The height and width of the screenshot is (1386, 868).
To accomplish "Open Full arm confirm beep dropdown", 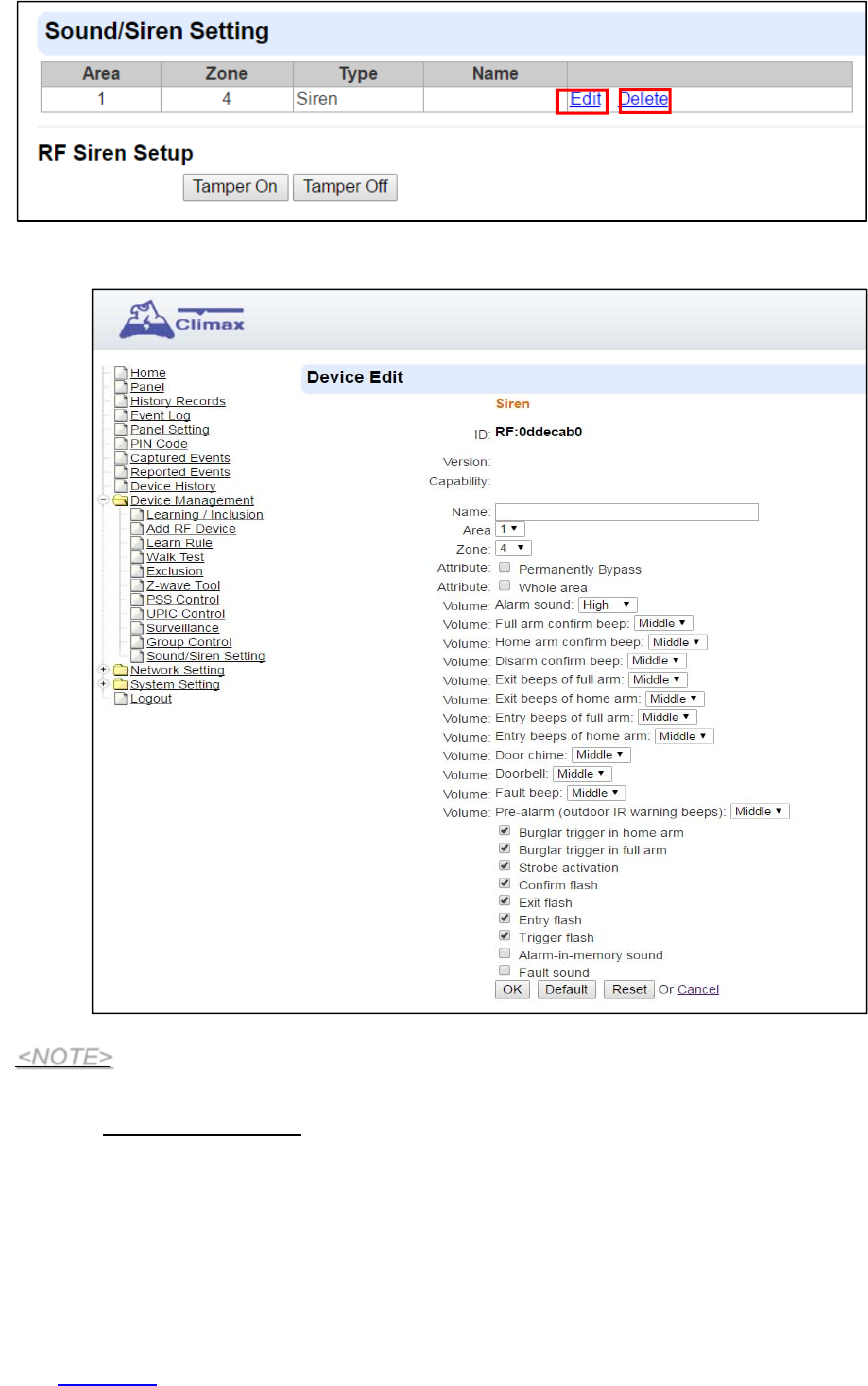I will 664,623.
